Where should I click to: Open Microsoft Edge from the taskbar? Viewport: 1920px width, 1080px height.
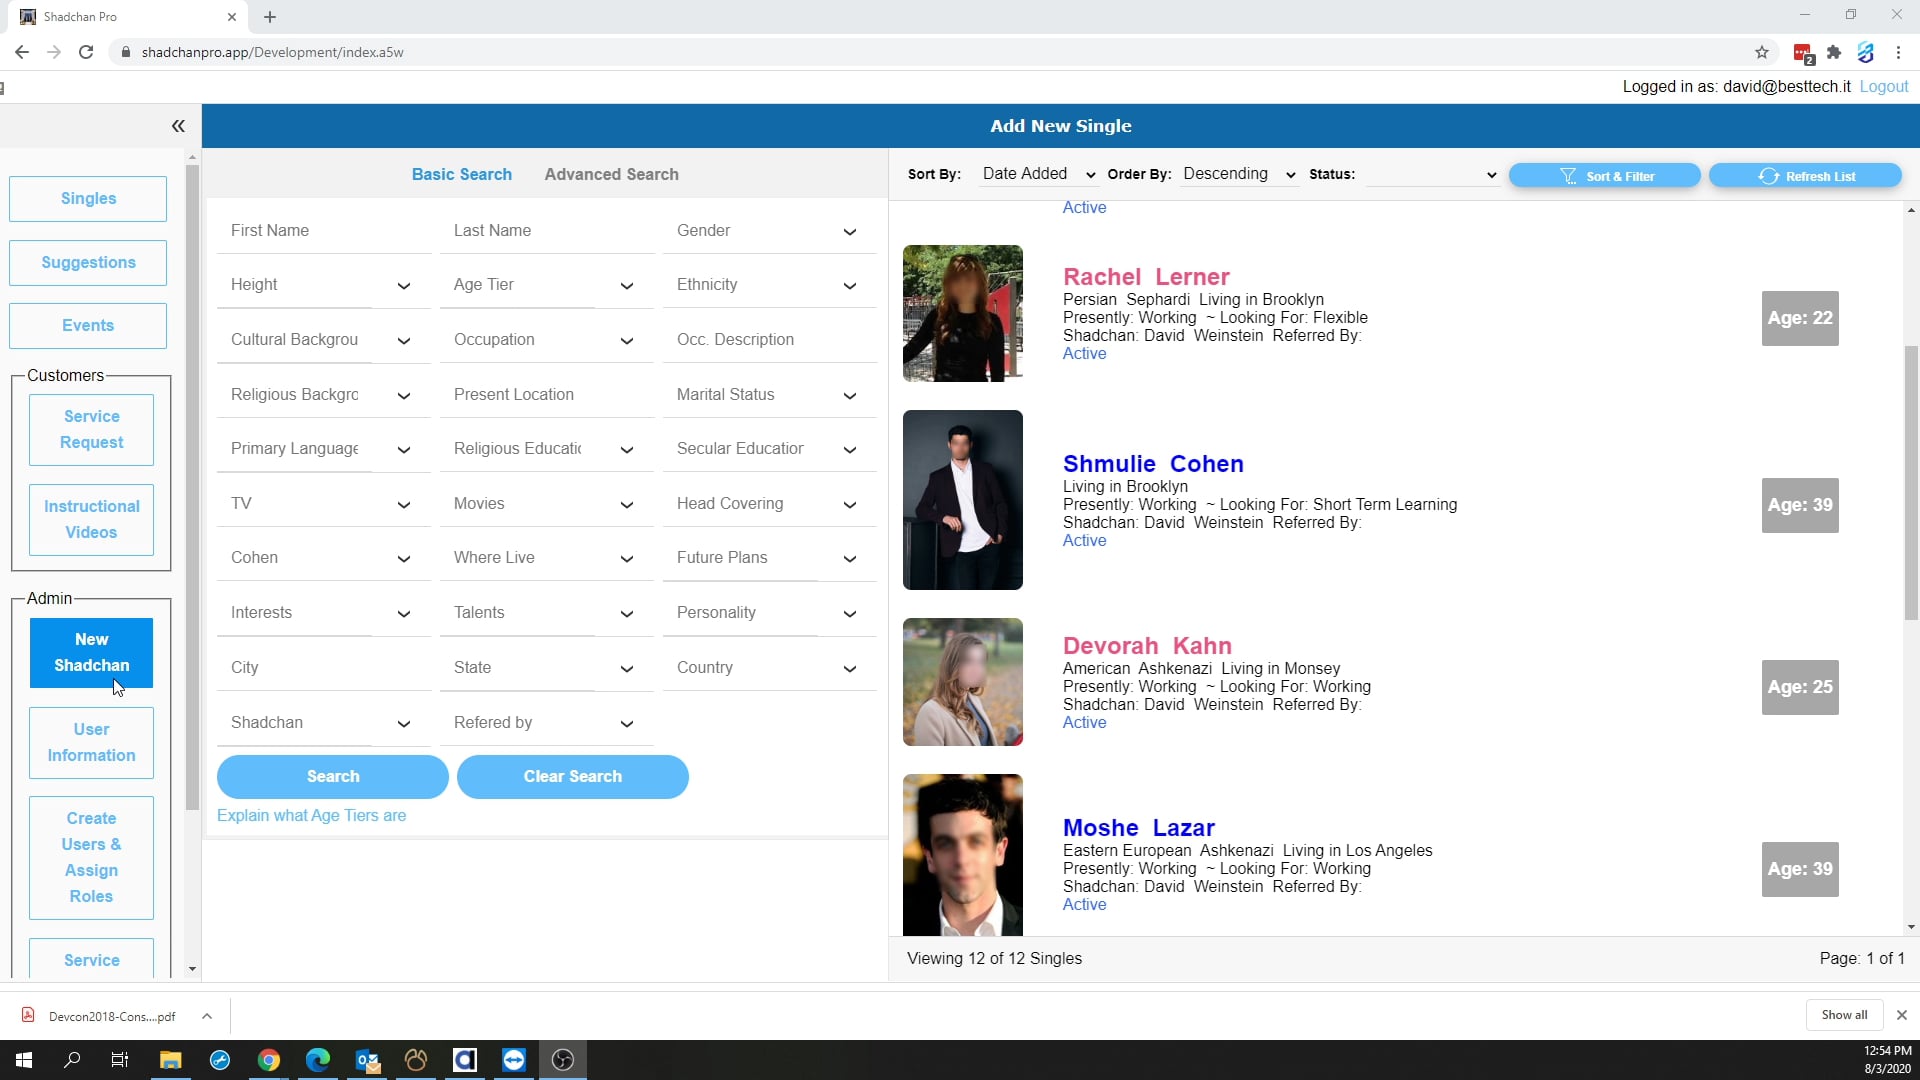(x=318, y=1060)
